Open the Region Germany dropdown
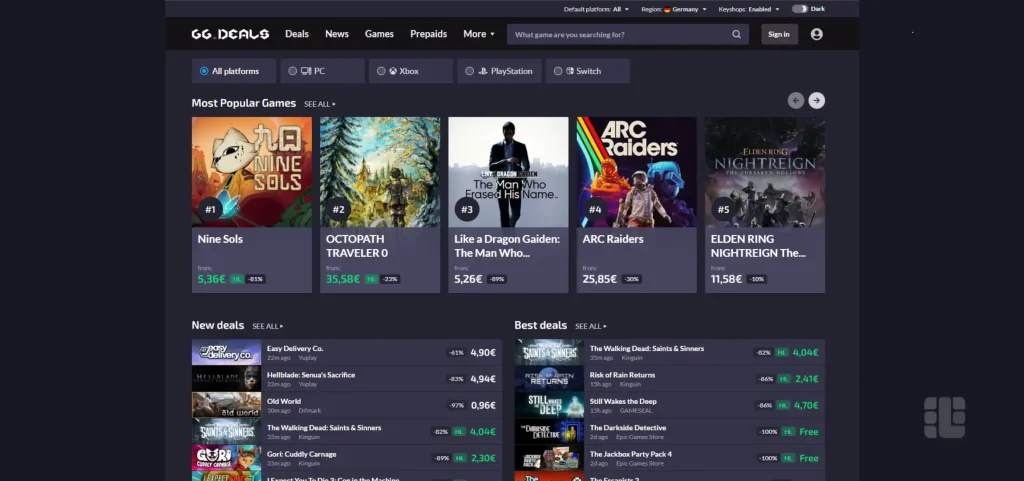This screenshot has width=1024, height=481. 674,9
